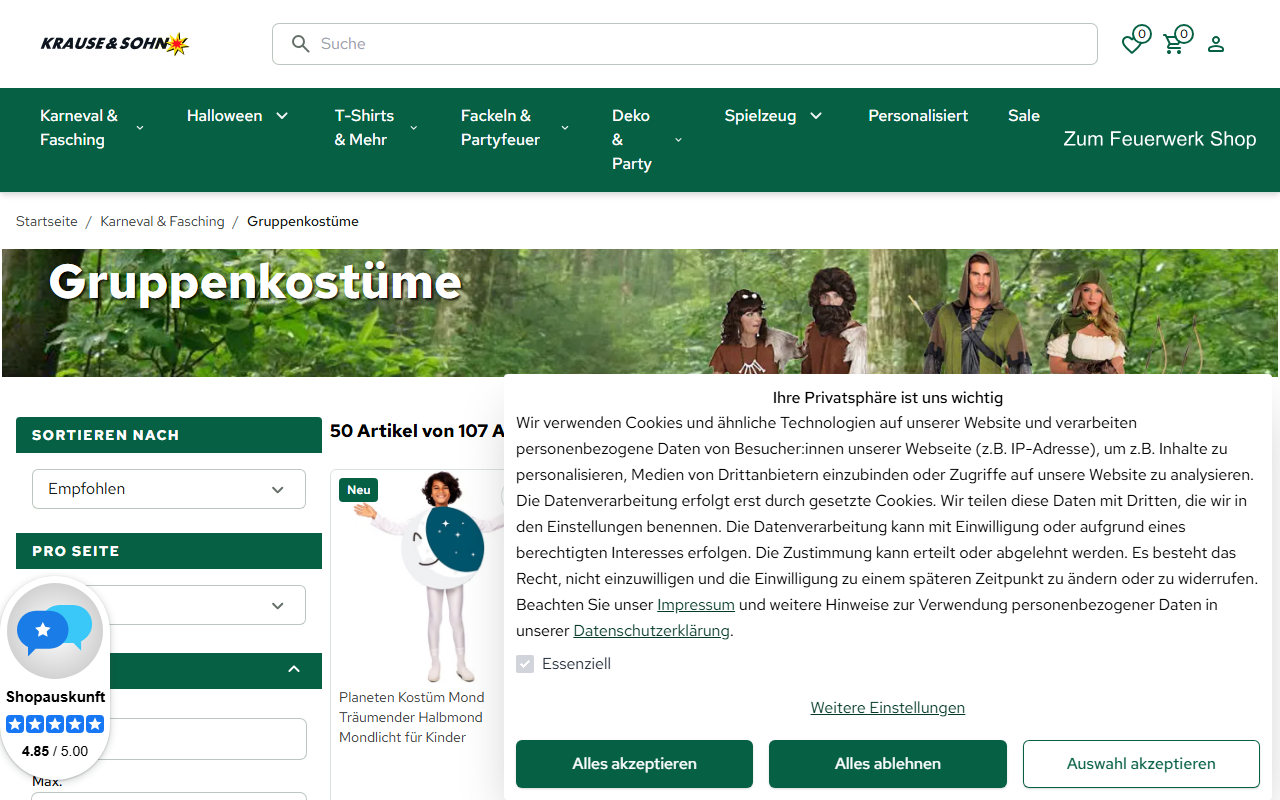Click Alles ablehnen button
Viewport: 1280px width, 800px height.
tap(888, 764)
